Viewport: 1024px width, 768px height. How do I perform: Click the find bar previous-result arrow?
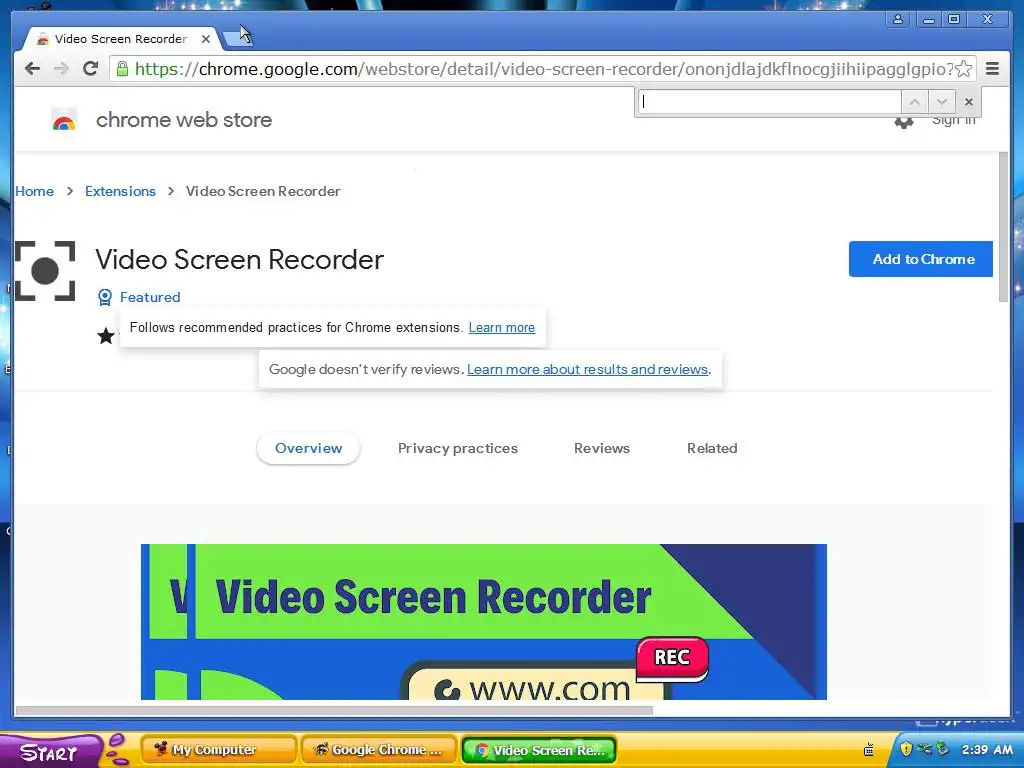[x=915, y=102]
